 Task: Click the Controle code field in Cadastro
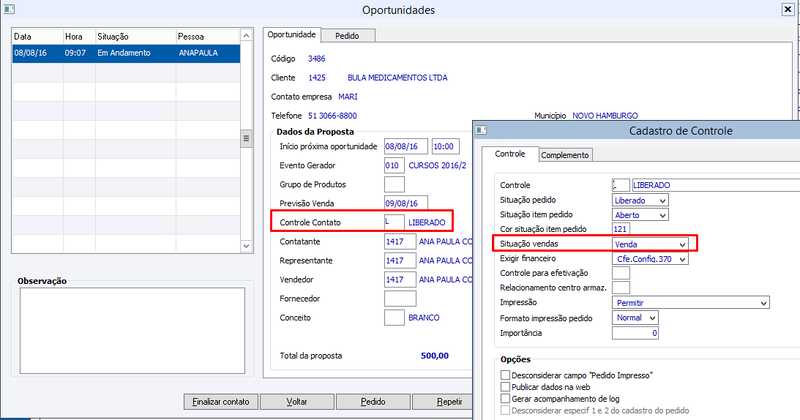pyautogui.click(x=620, y=185)
